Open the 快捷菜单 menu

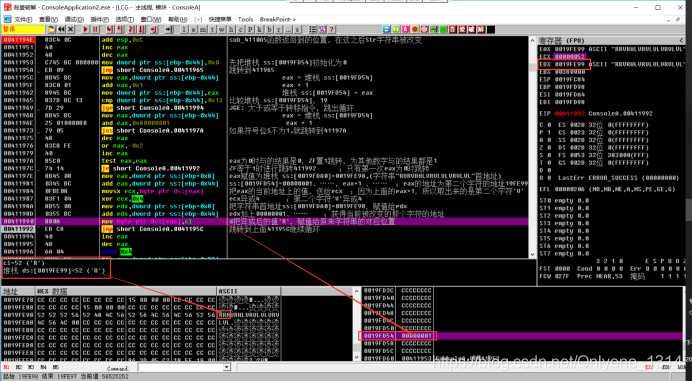point(220,19)
